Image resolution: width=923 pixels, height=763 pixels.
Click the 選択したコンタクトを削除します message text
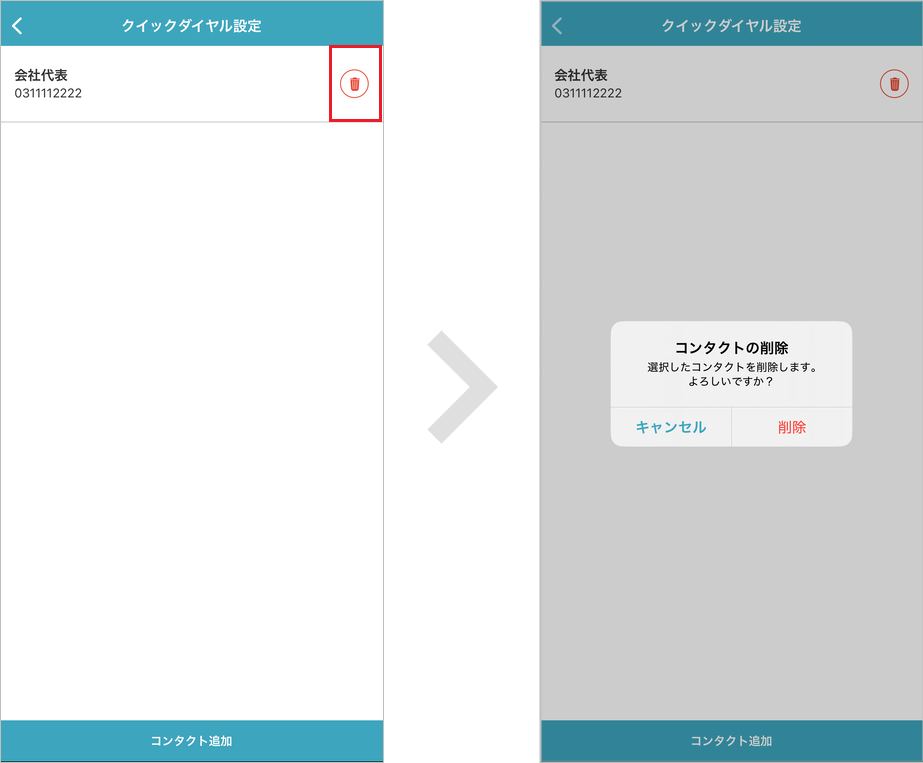[732, 367]
